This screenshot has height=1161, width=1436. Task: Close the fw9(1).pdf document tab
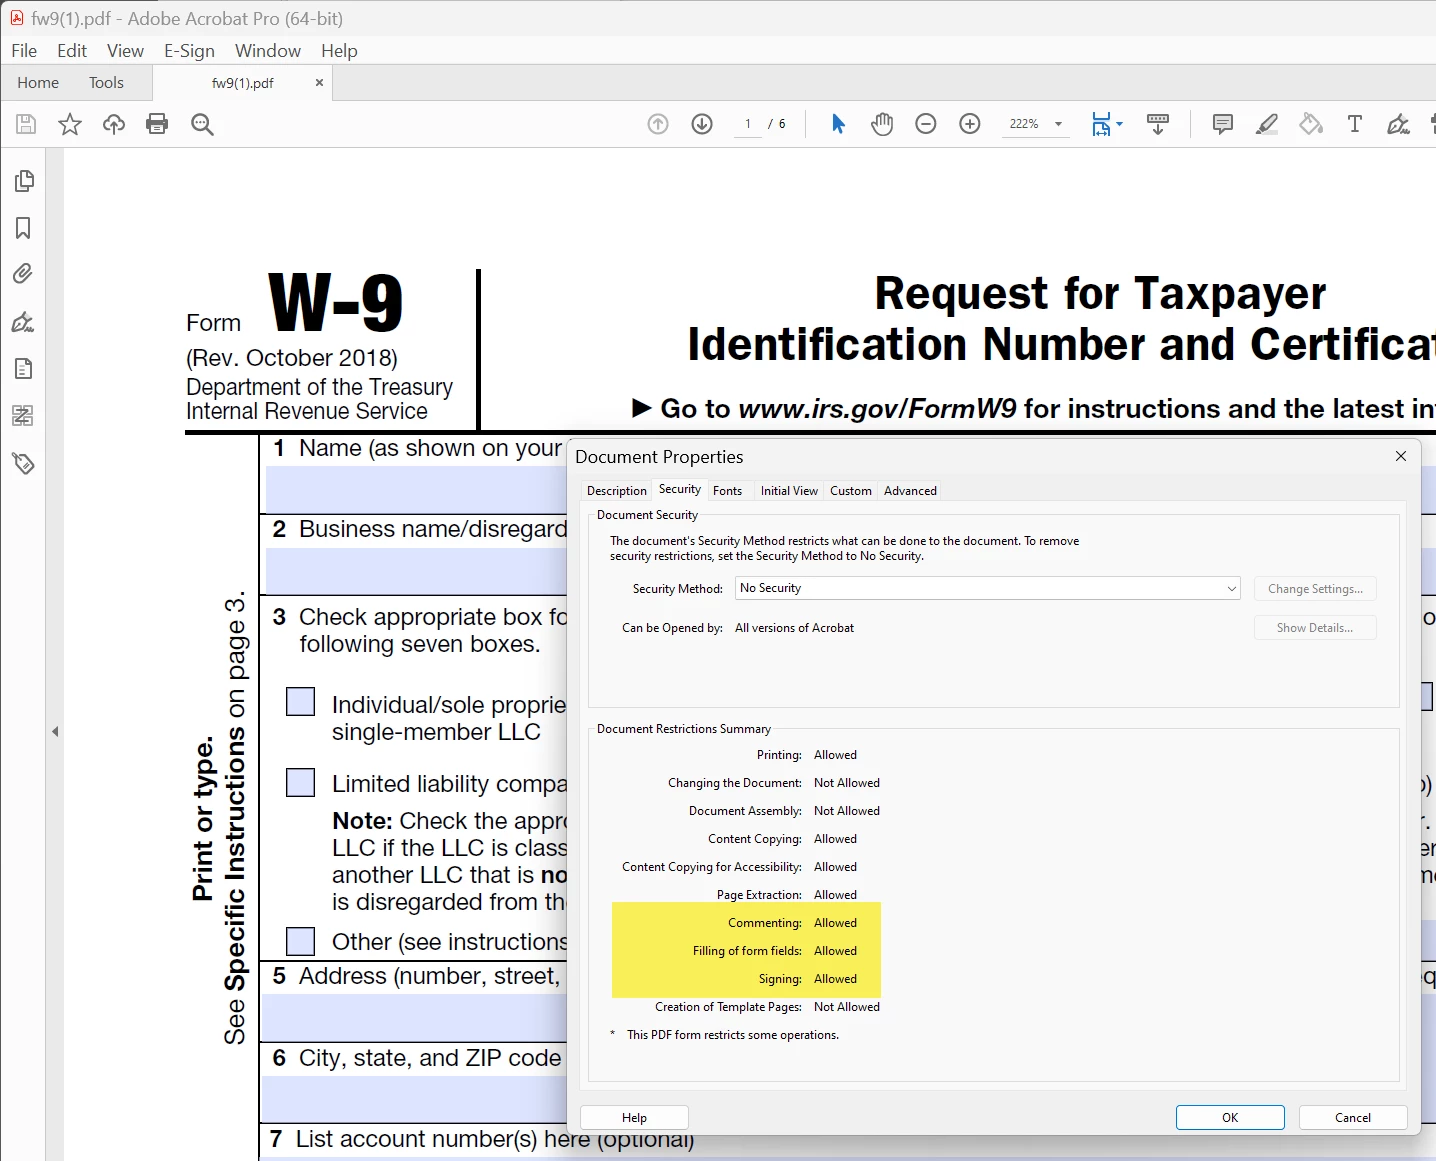(319, 83)
